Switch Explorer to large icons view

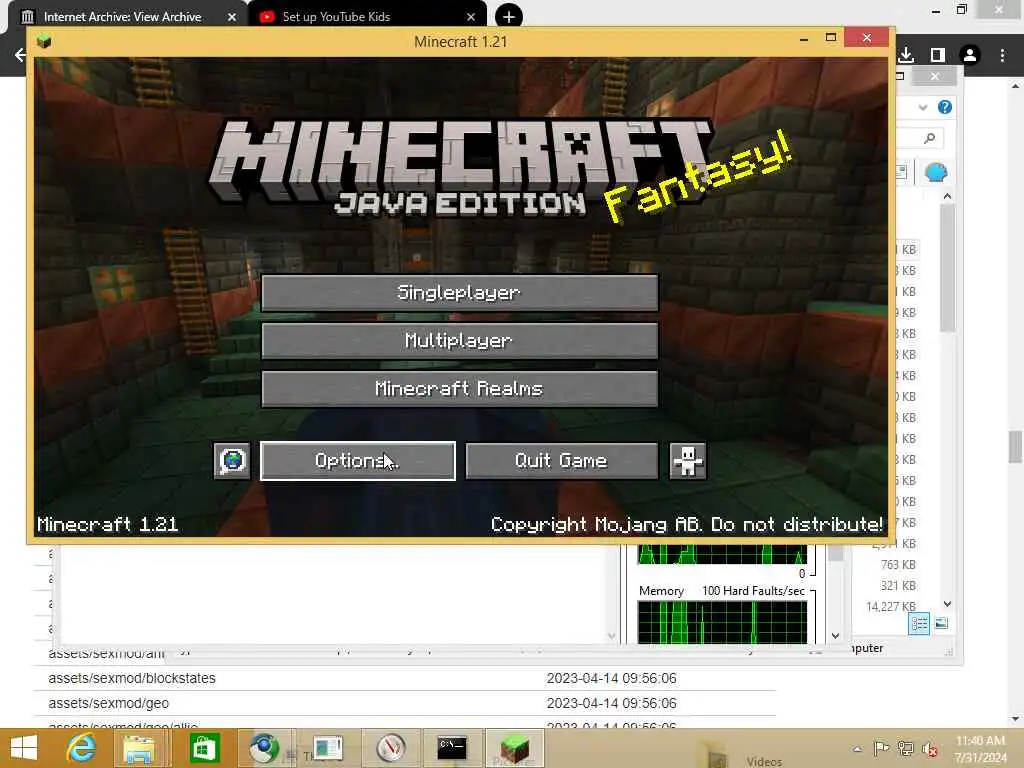(941, 624)
